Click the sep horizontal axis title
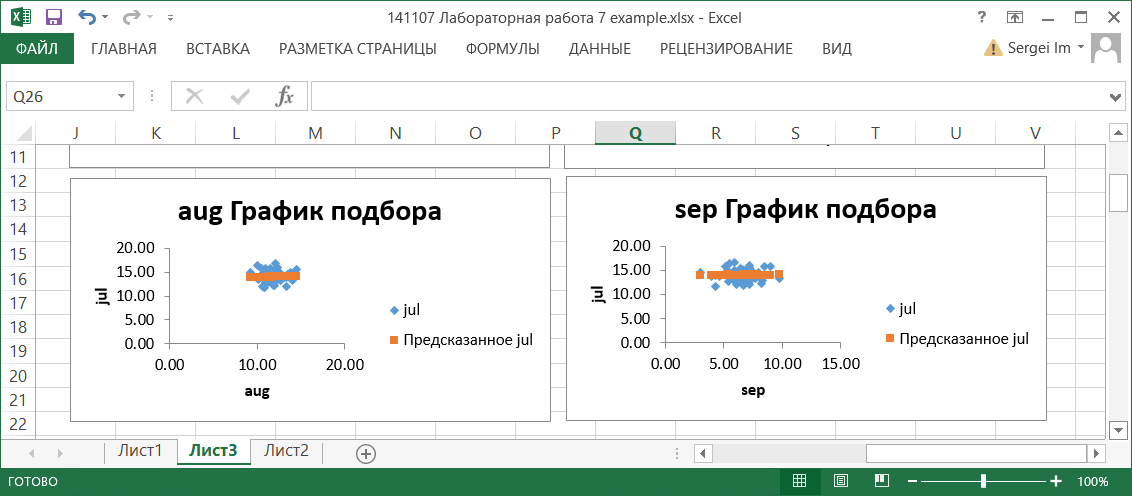 (753, 391)
